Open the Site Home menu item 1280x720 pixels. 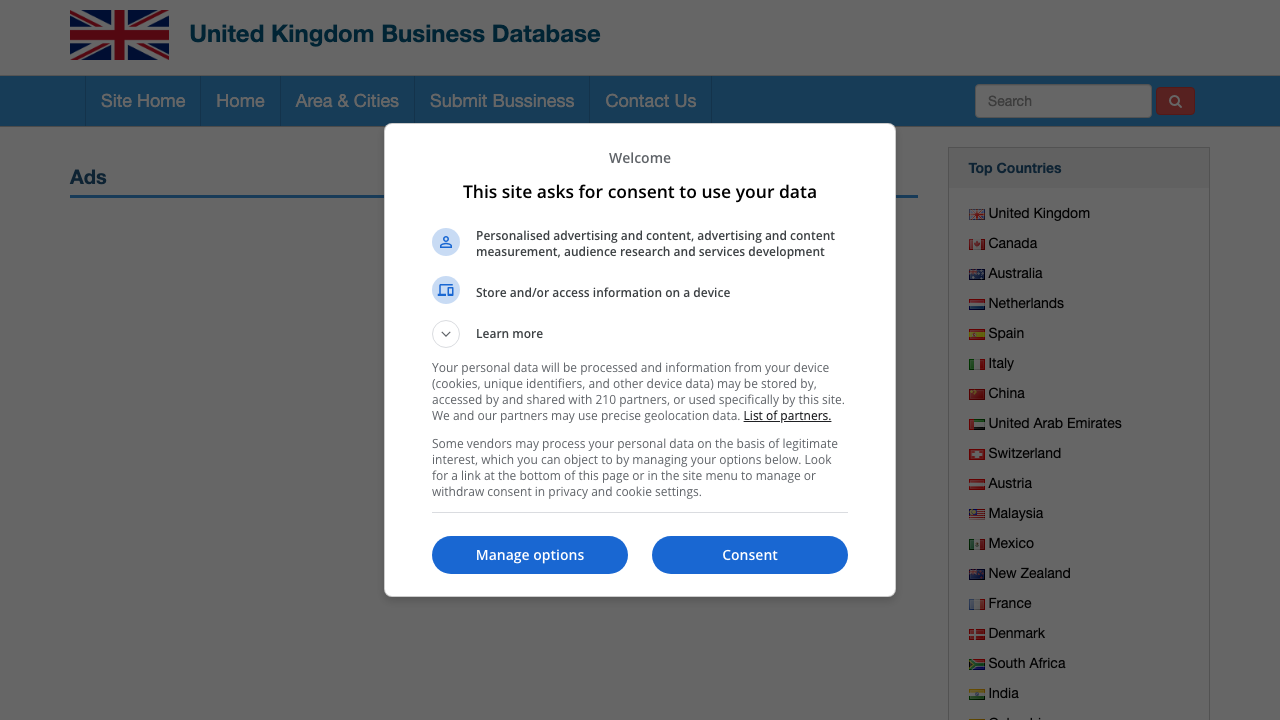click(x=143, y=101)
